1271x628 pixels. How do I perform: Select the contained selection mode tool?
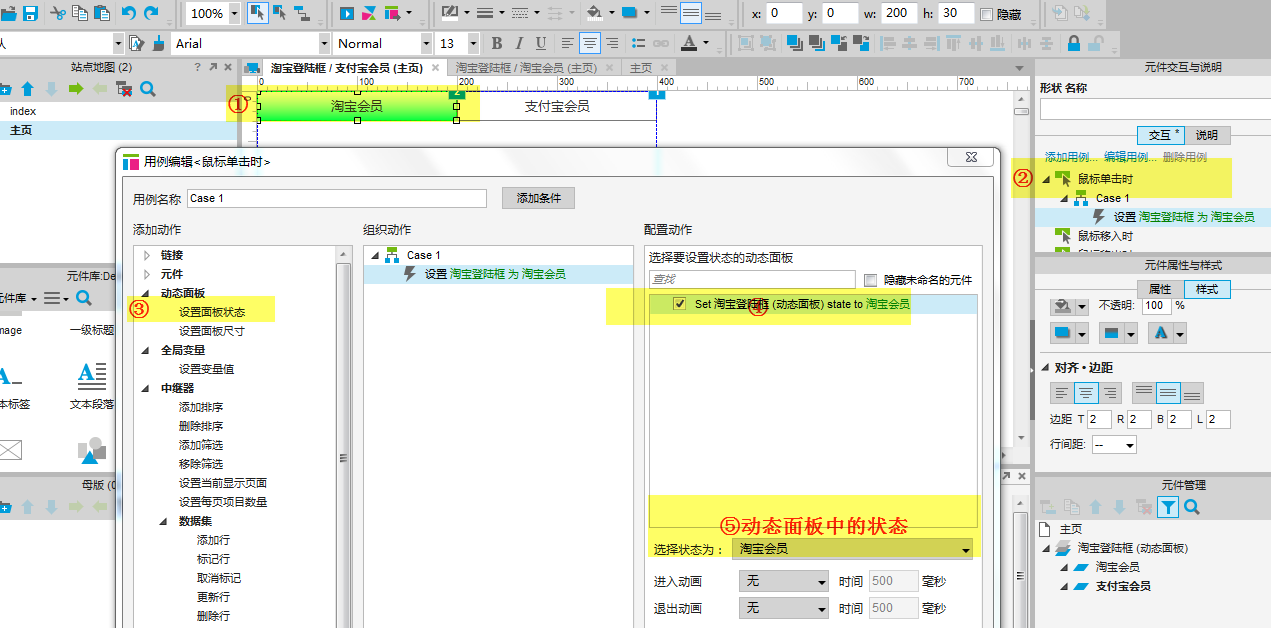coord(280,13)
